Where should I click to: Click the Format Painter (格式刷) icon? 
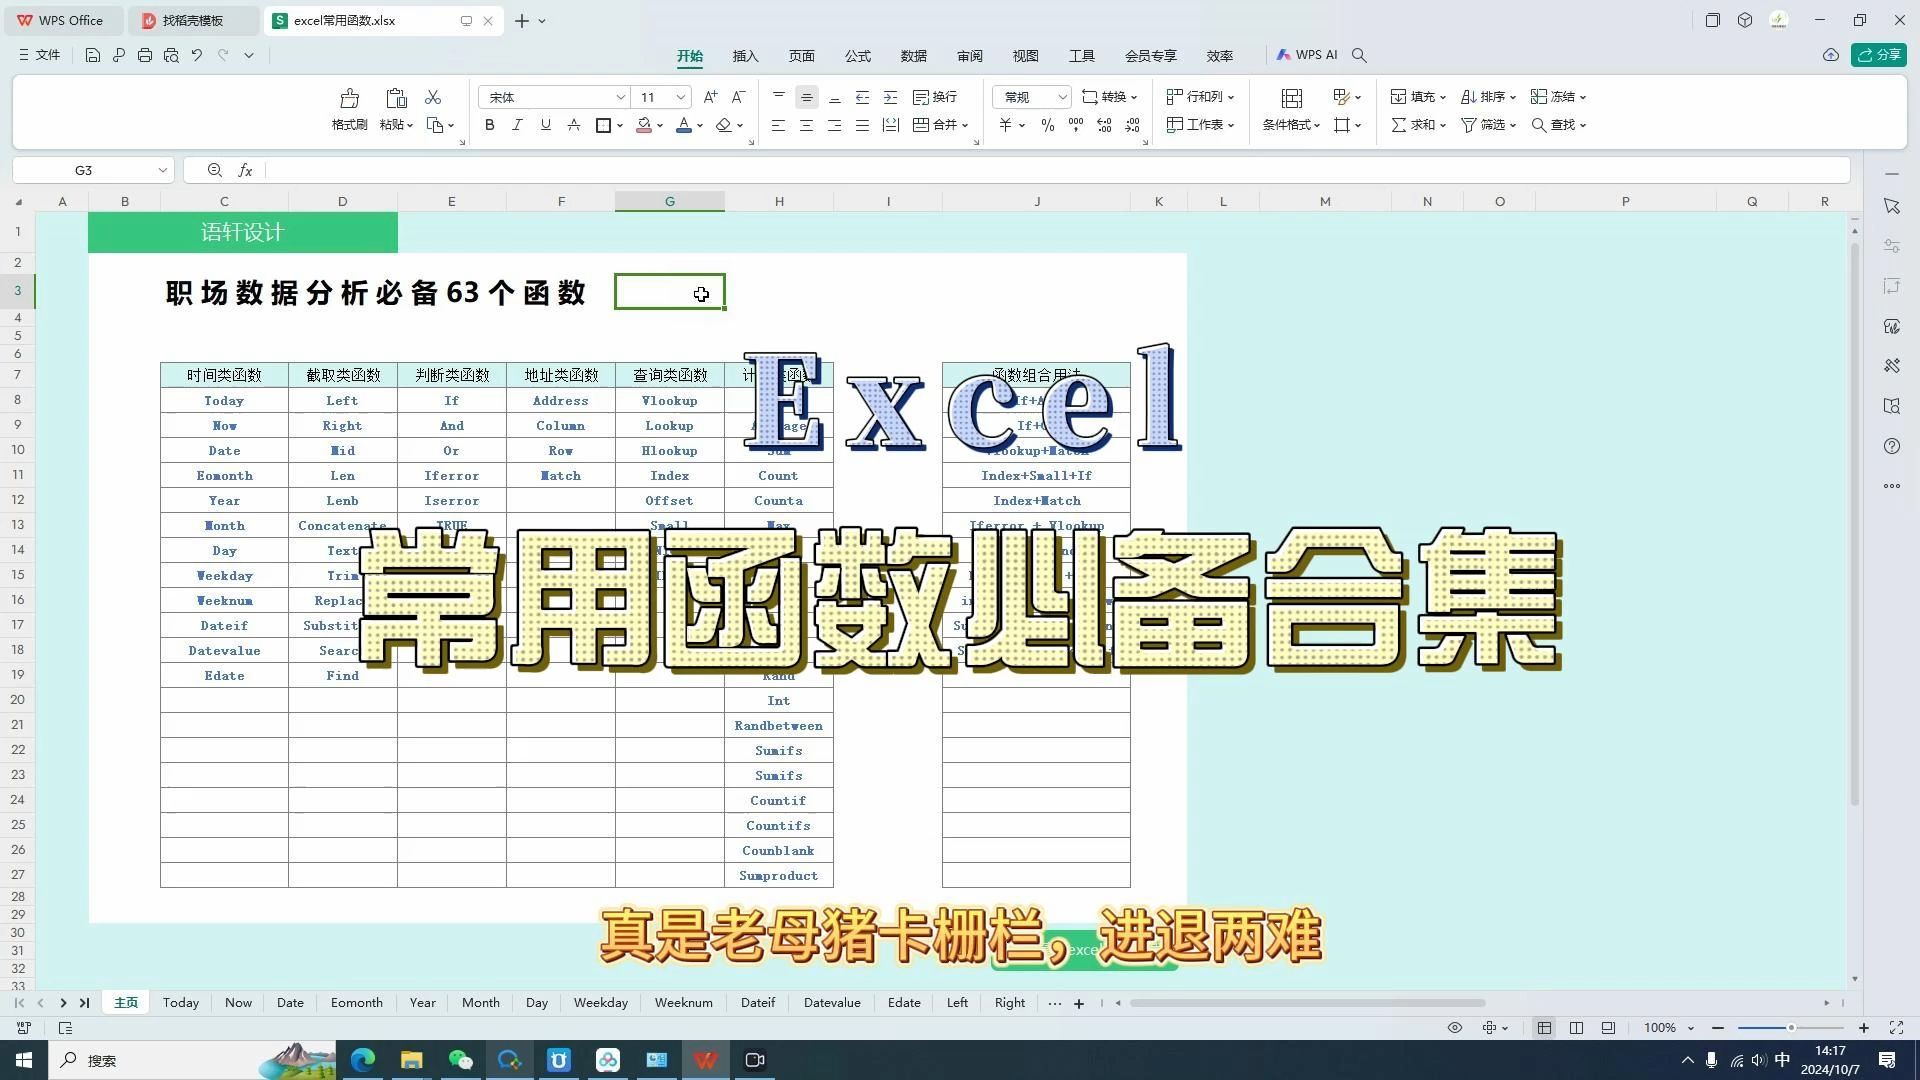[349, 98]
